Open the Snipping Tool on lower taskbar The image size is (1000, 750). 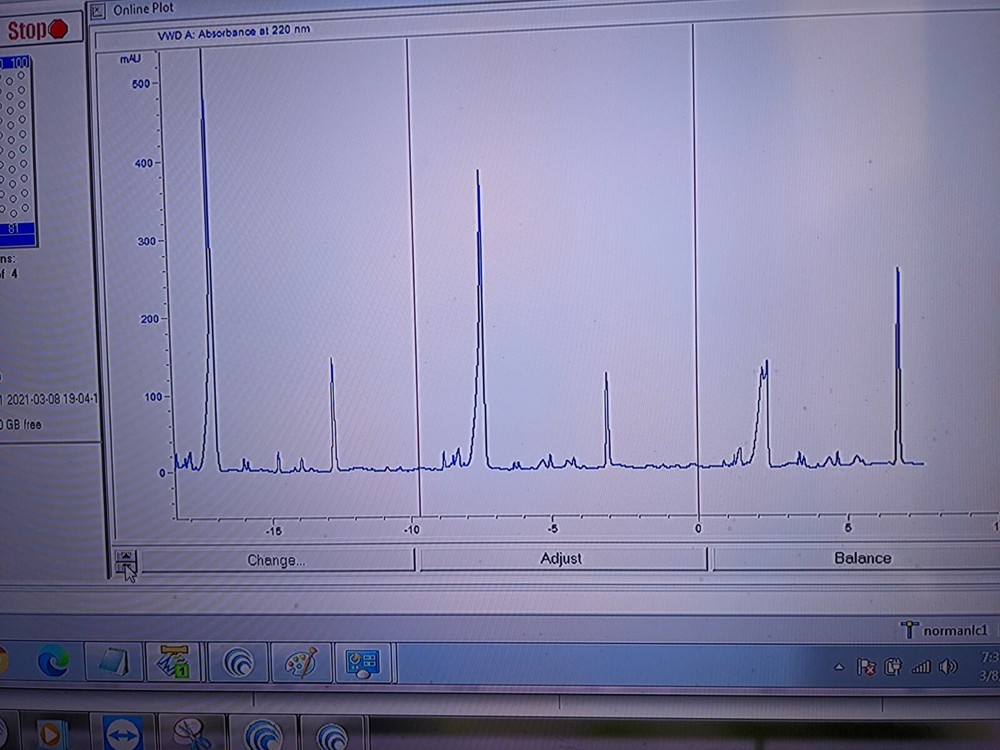(189, 736)
